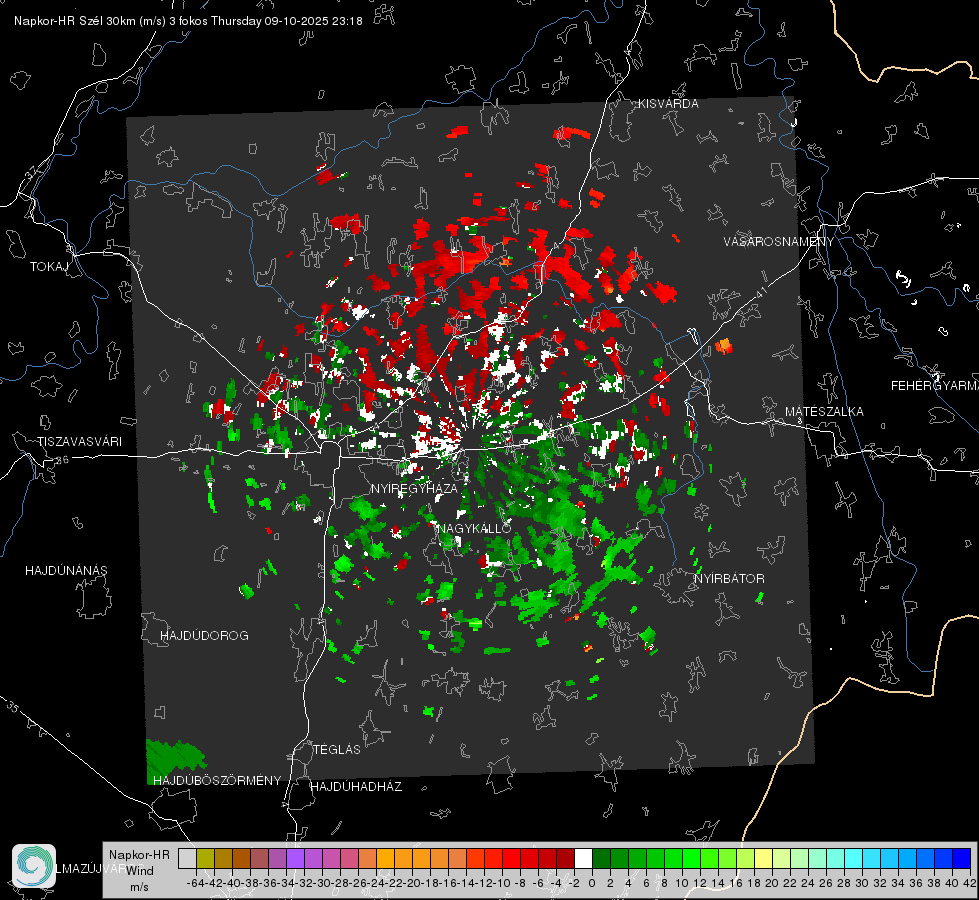Viewport: 979px width, 900px height.
Task: Pick the orange-red swatch between -14 and -12
Action: tap(475, 858)
